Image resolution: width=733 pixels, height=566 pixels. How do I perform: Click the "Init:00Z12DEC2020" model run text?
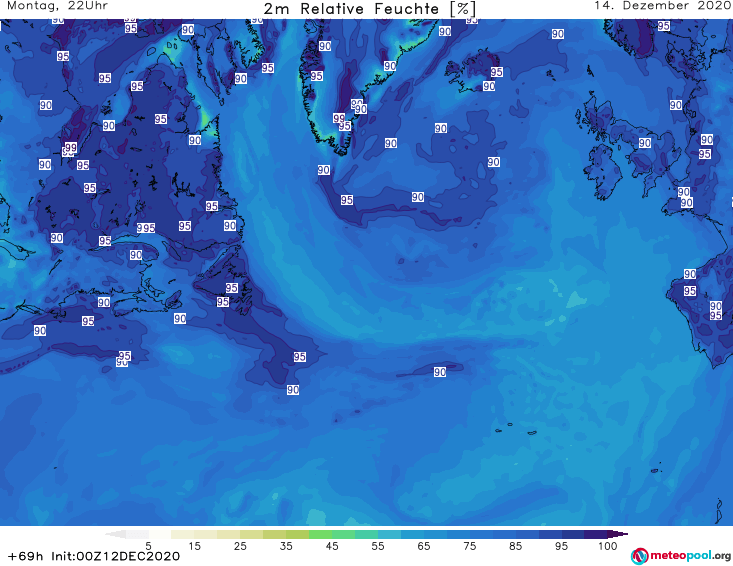[x=115, y=556]
